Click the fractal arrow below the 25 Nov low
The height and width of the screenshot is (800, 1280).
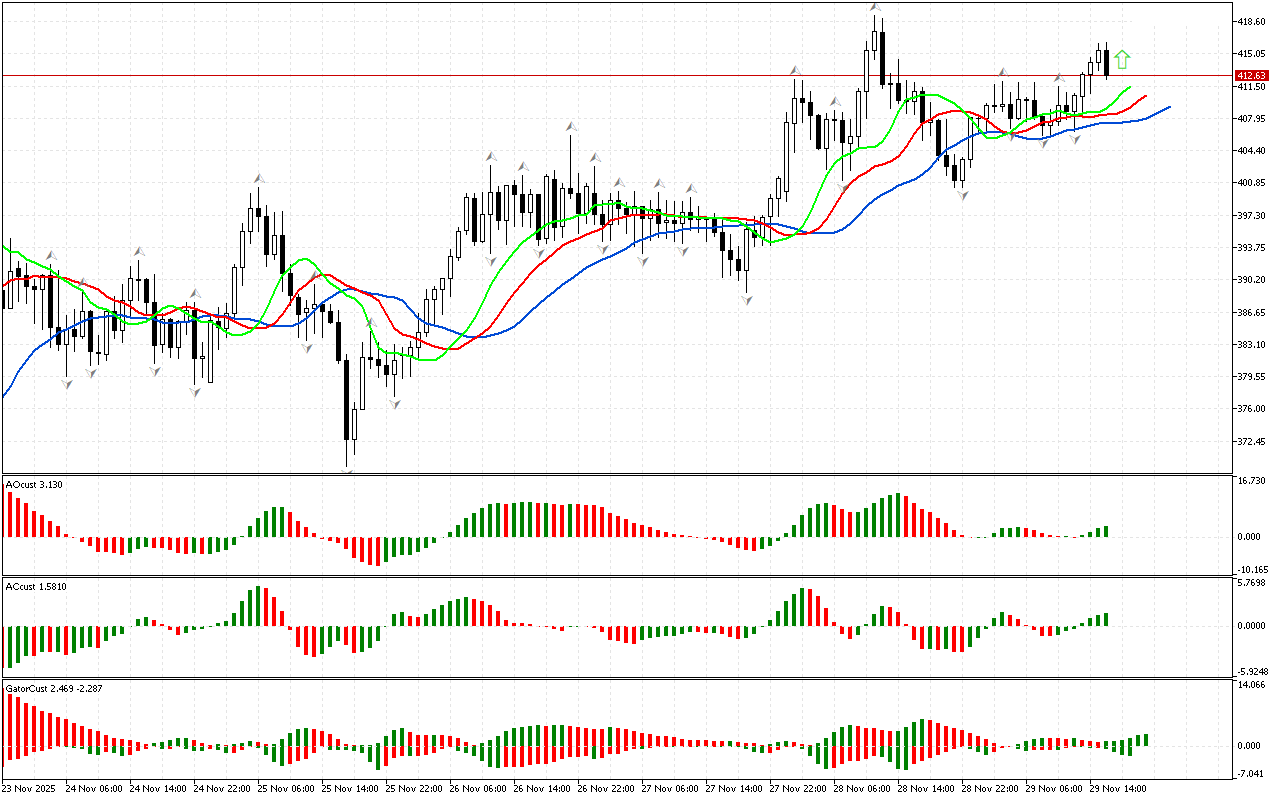tap(349, 472)
